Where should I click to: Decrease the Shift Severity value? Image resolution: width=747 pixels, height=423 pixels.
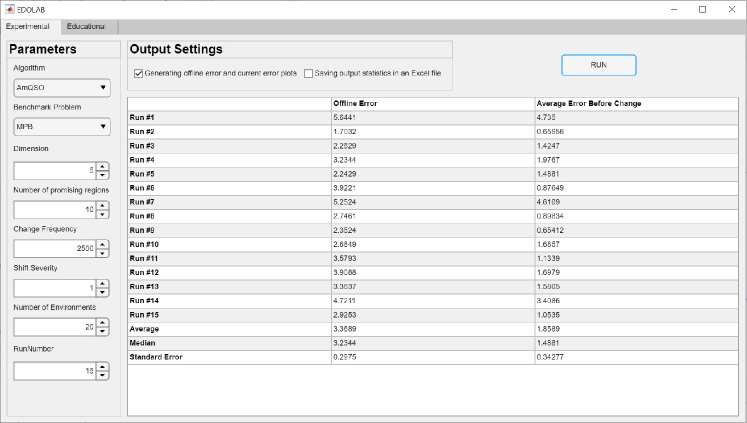point(102,292)
